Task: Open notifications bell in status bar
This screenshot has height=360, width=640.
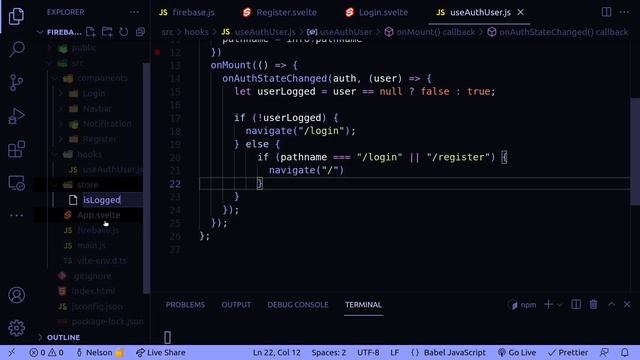Action: 624,352
